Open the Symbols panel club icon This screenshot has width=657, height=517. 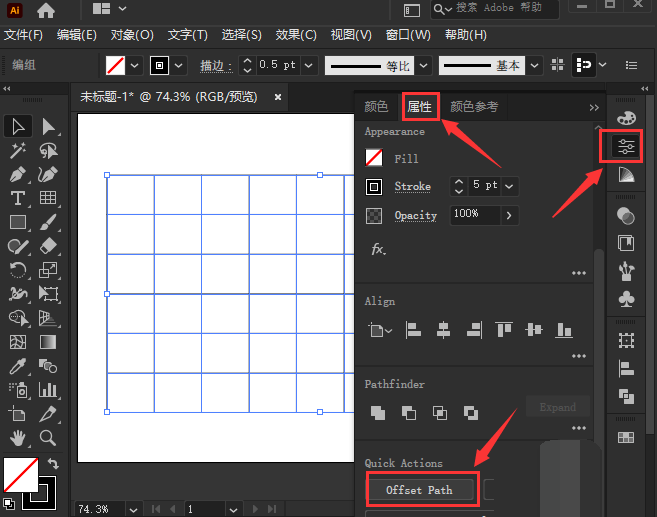pyautogui.click(x=626, y=299)
